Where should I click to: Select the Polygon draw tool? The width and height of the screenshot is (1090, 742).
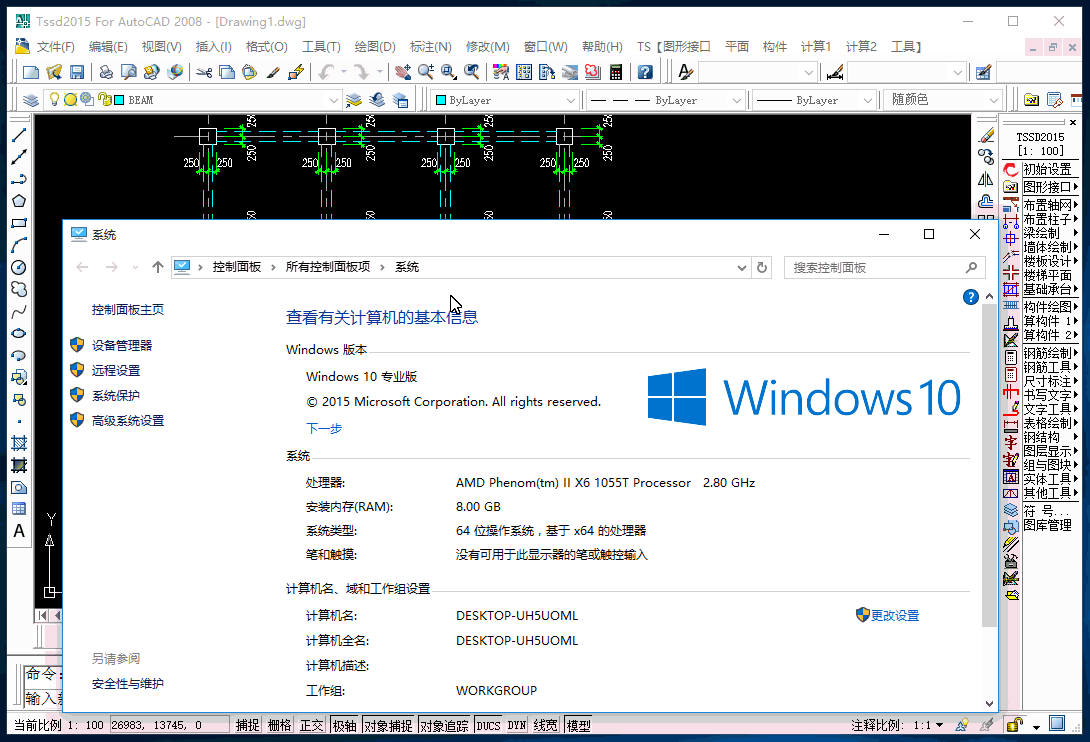click(19, 201)
